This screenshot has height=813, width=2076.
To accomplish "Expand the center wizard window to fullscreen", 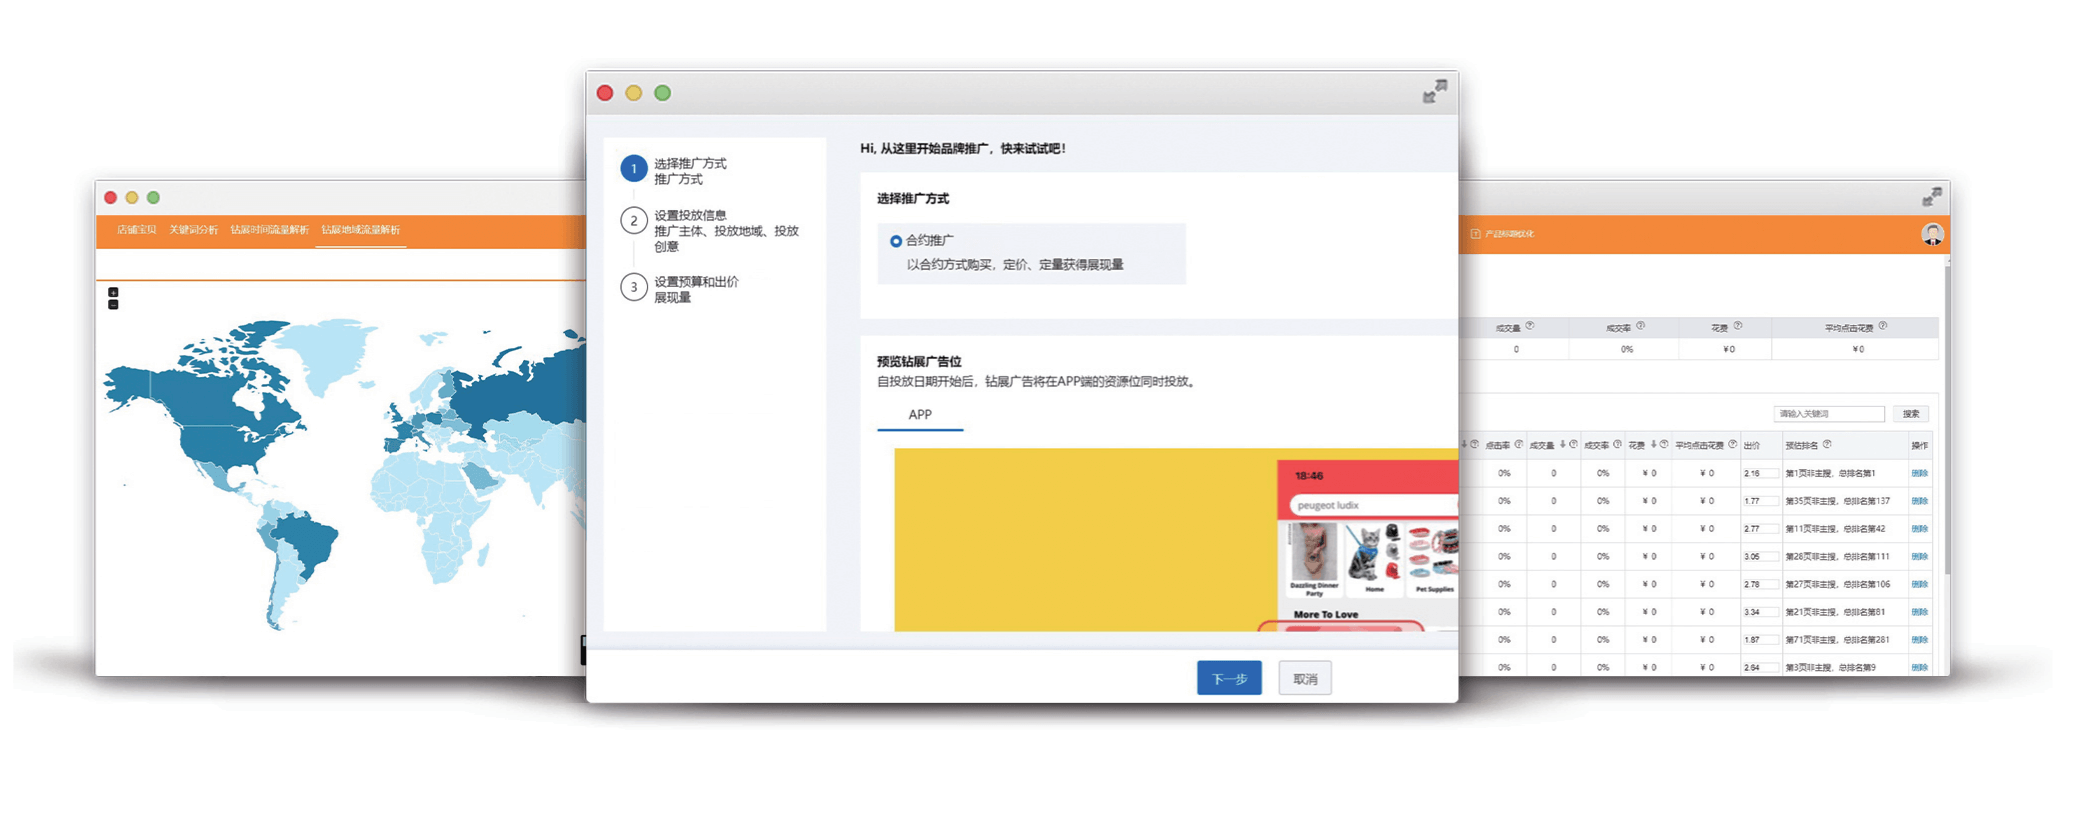I will point(1435,92).
